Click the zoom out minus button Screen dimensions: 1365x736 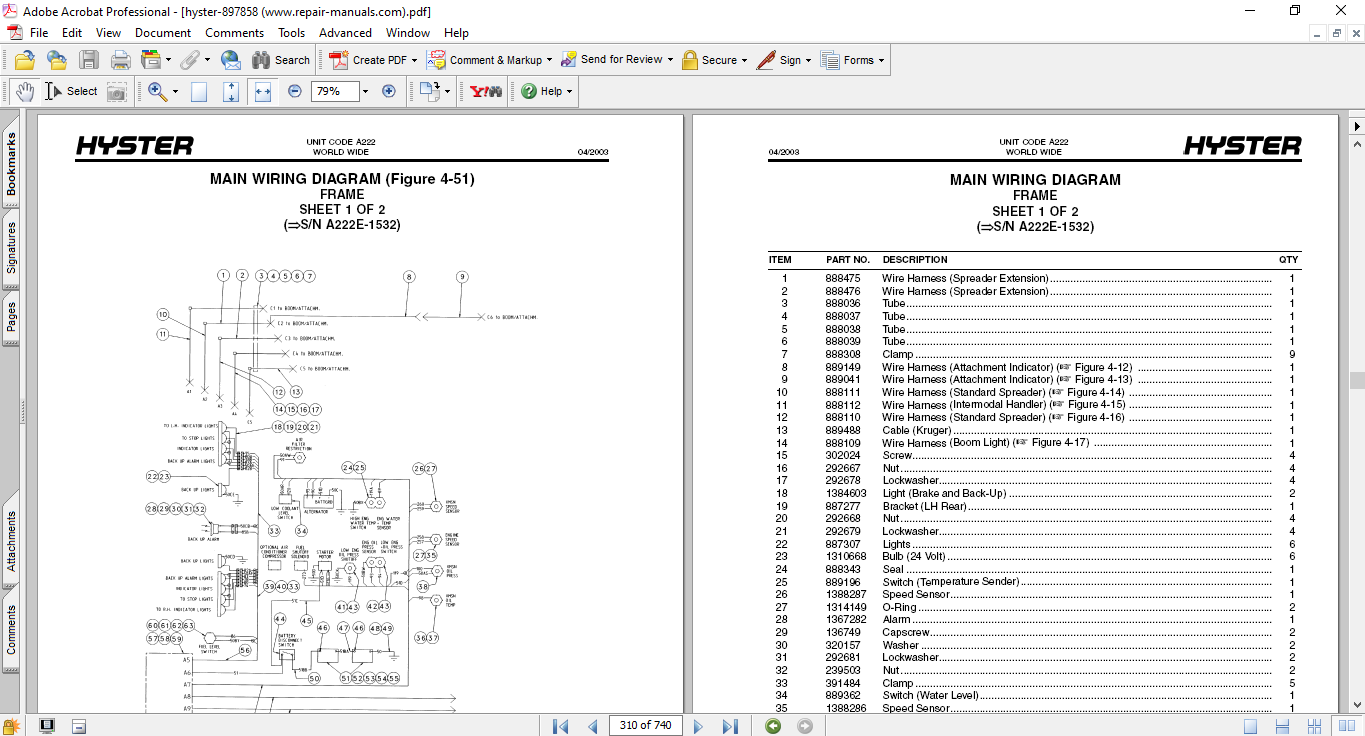[x=294, y=91]
